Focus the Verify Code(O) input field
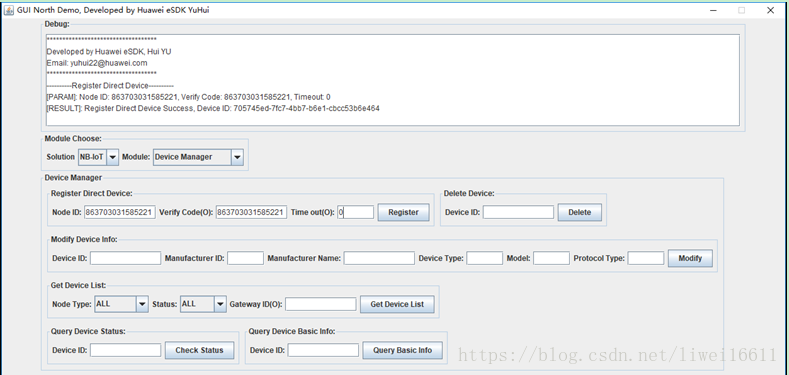Image resolution: width=789 pixels, height=375 pixels. tap(252, 212)
